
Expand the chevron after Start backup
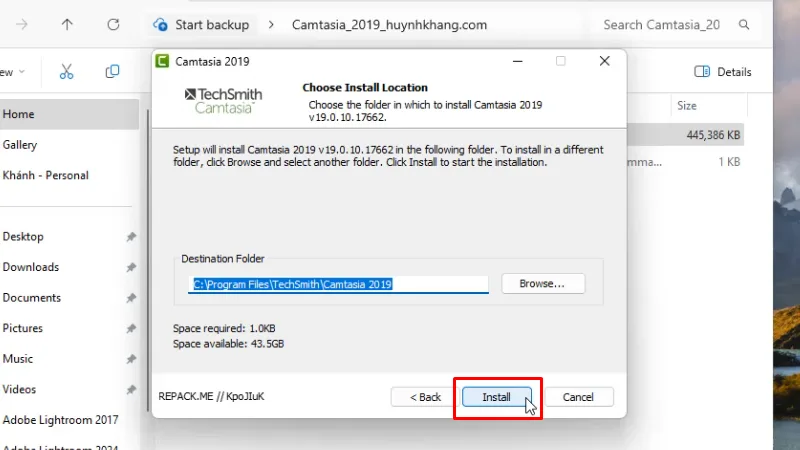click(271, 24)
